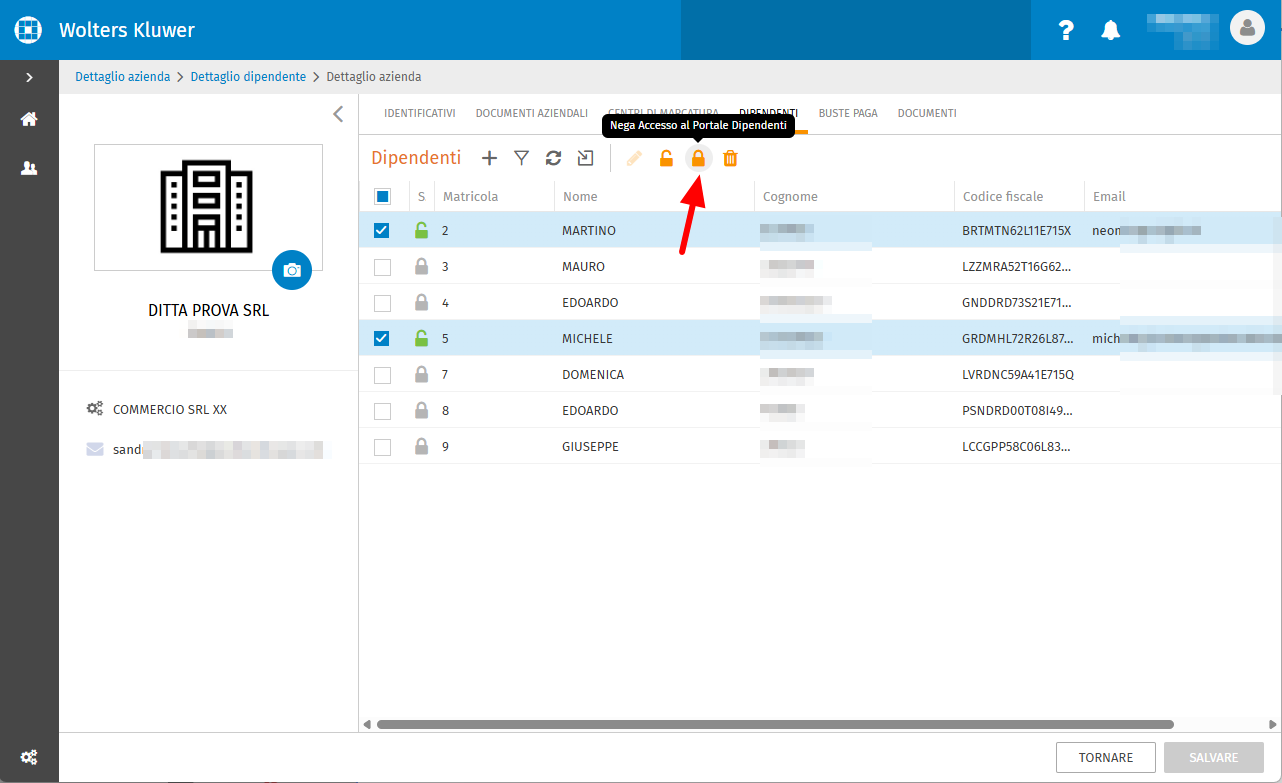The height and width of the screenshot is (783, 1282).
Task: Uncheck the checkbox for MARTINO
Action: [382, 231]
